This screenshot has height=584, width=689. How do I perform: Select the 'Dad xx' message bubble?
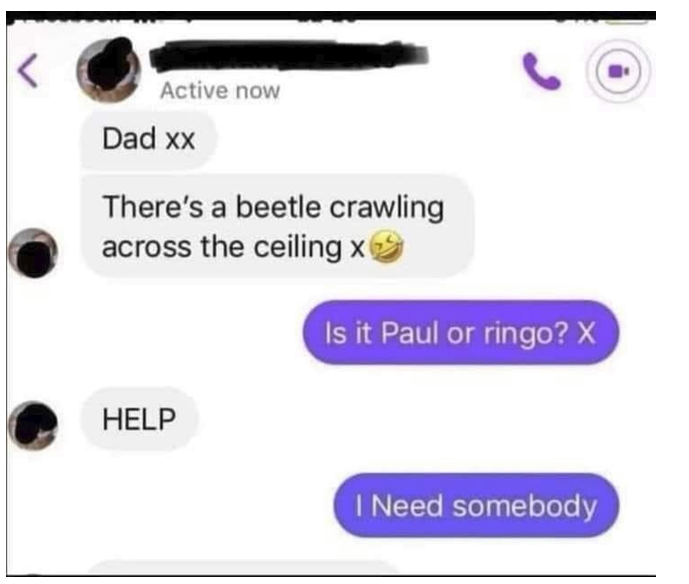point(149,139)
